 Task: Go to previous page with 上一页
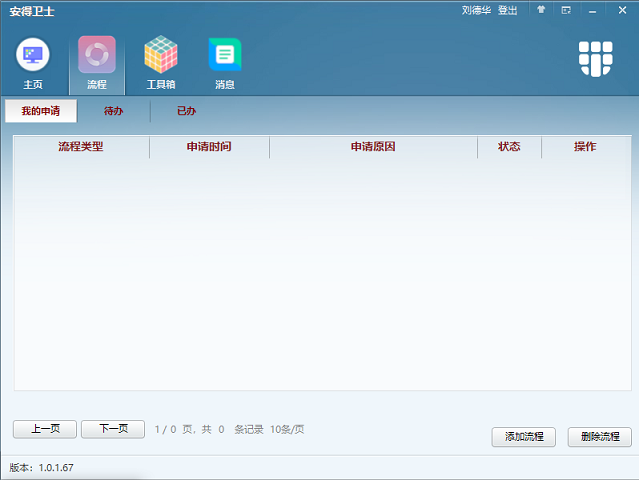coord(45,429)
